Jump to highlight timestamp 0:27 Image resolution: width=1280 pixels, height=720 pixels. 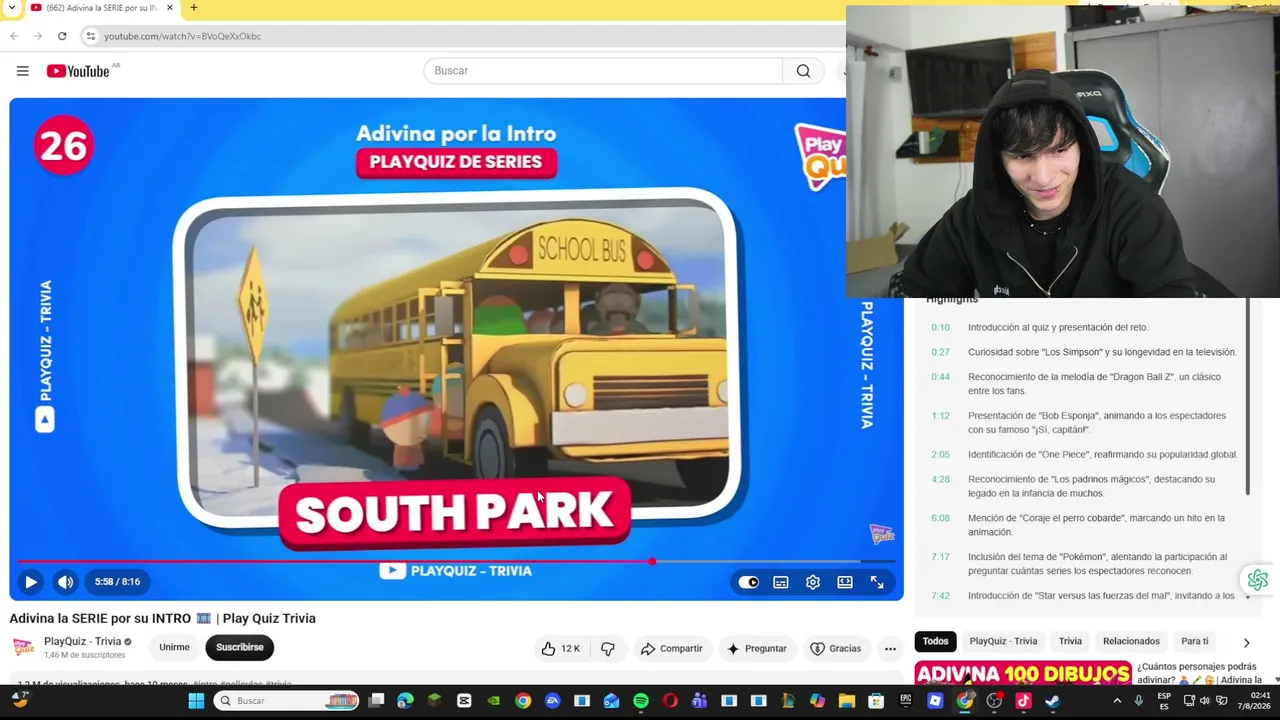(940, 352)
